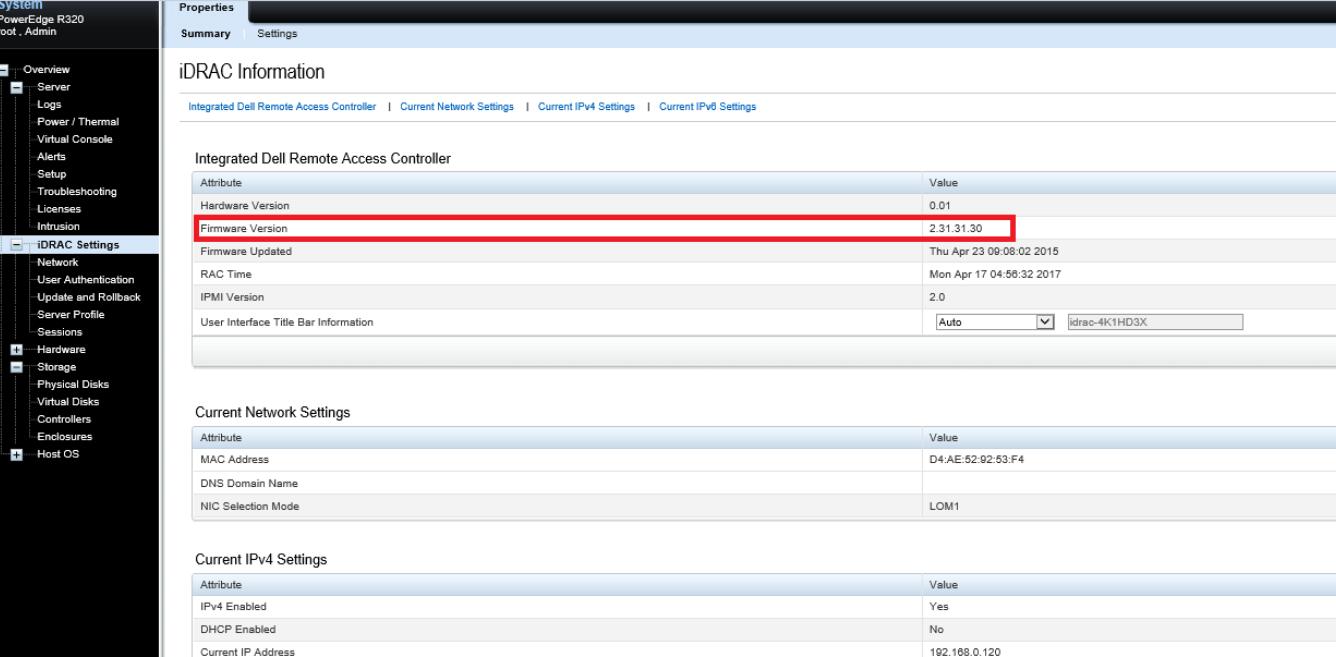Click the IPv4 Enabled attribute label
The image size is (1336, 657).
233,607
